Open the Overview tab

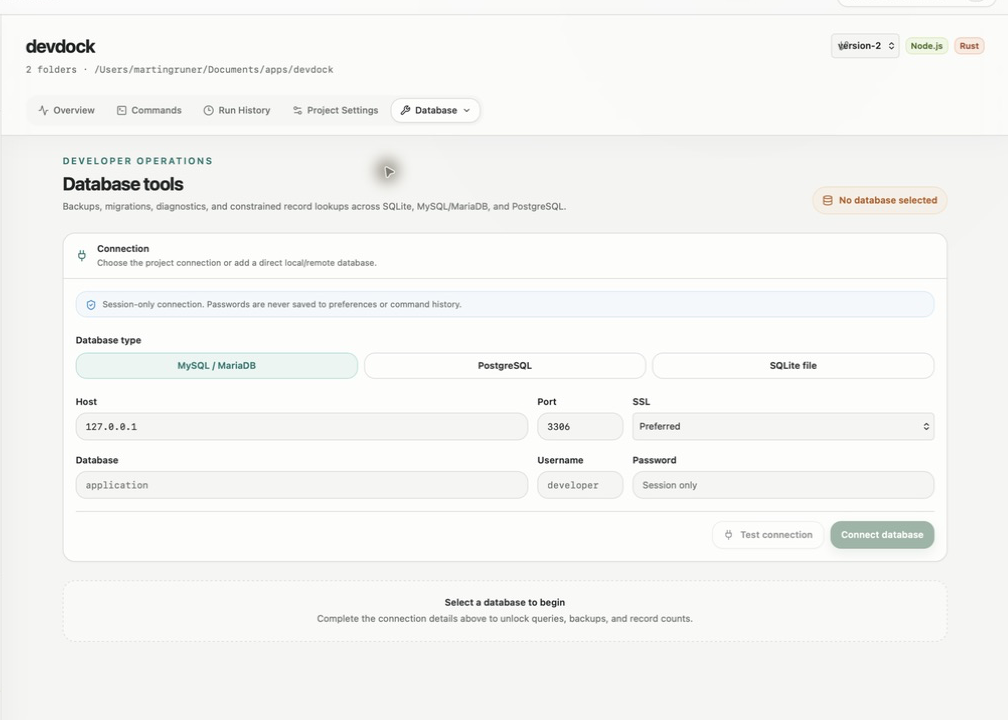click(66, 111)
